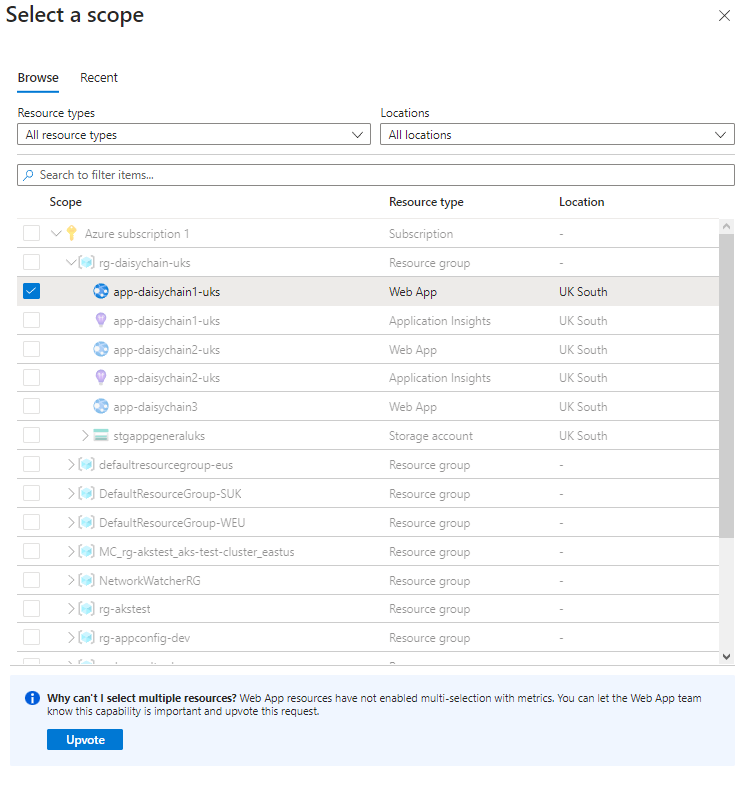Click the app-daisychain1-uks Application Insights bulb icon
745x785 pixels.
pyautogui.click(x=101, y=320)
